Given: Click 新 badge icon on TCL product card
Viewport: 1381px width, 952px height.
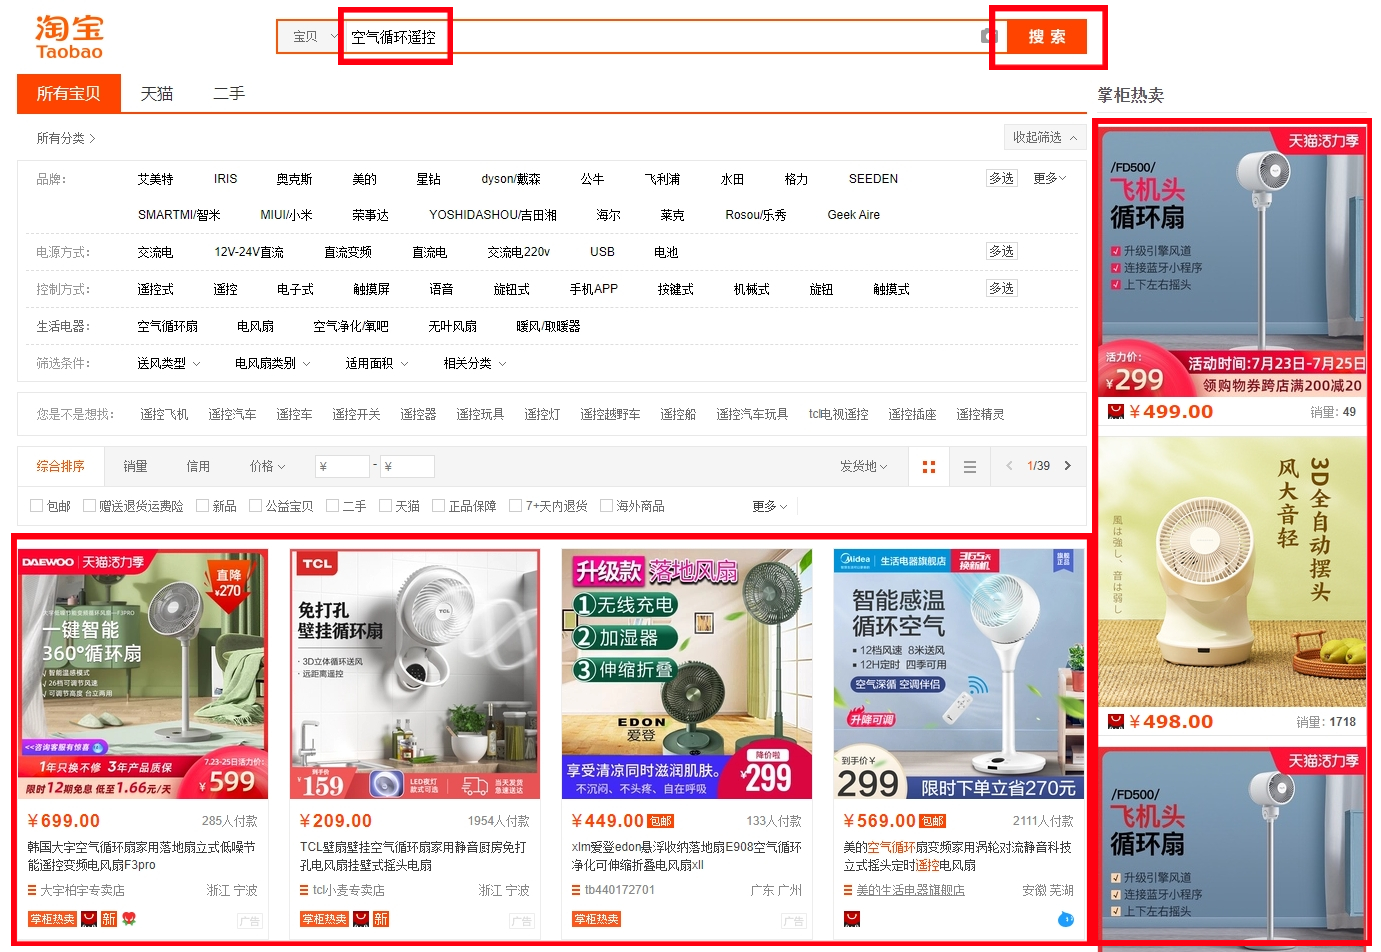Looking at the screenshot, I should coord(381,919).
